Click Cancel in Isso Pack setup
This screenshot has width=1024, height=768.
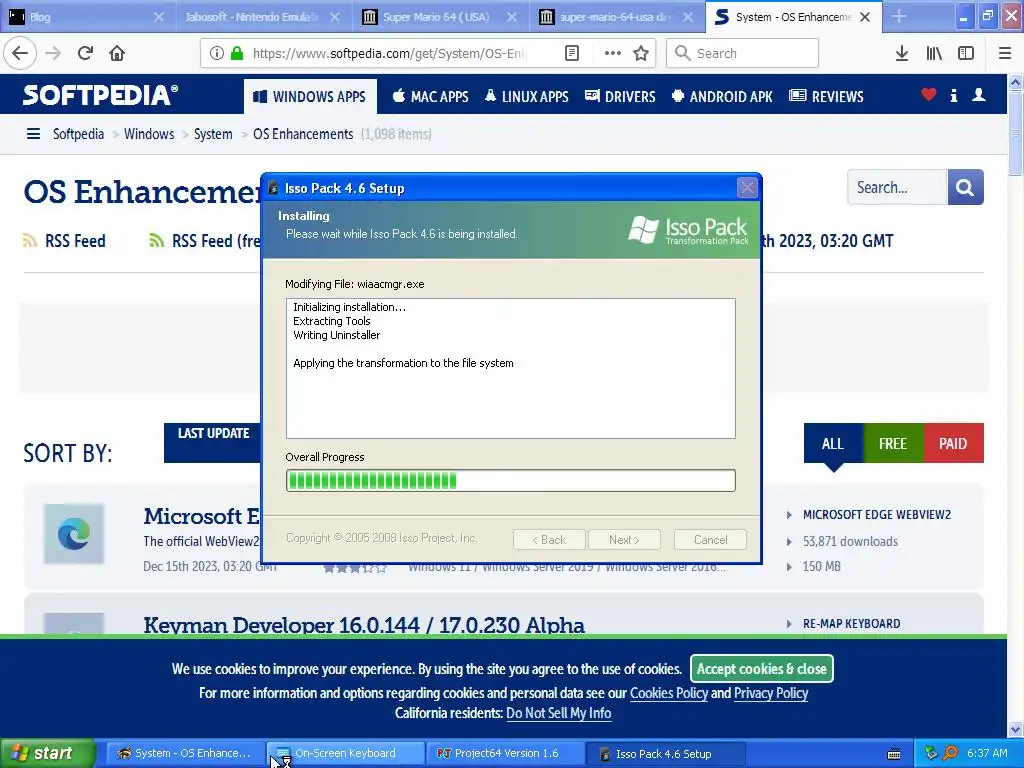tap(710, 539)
